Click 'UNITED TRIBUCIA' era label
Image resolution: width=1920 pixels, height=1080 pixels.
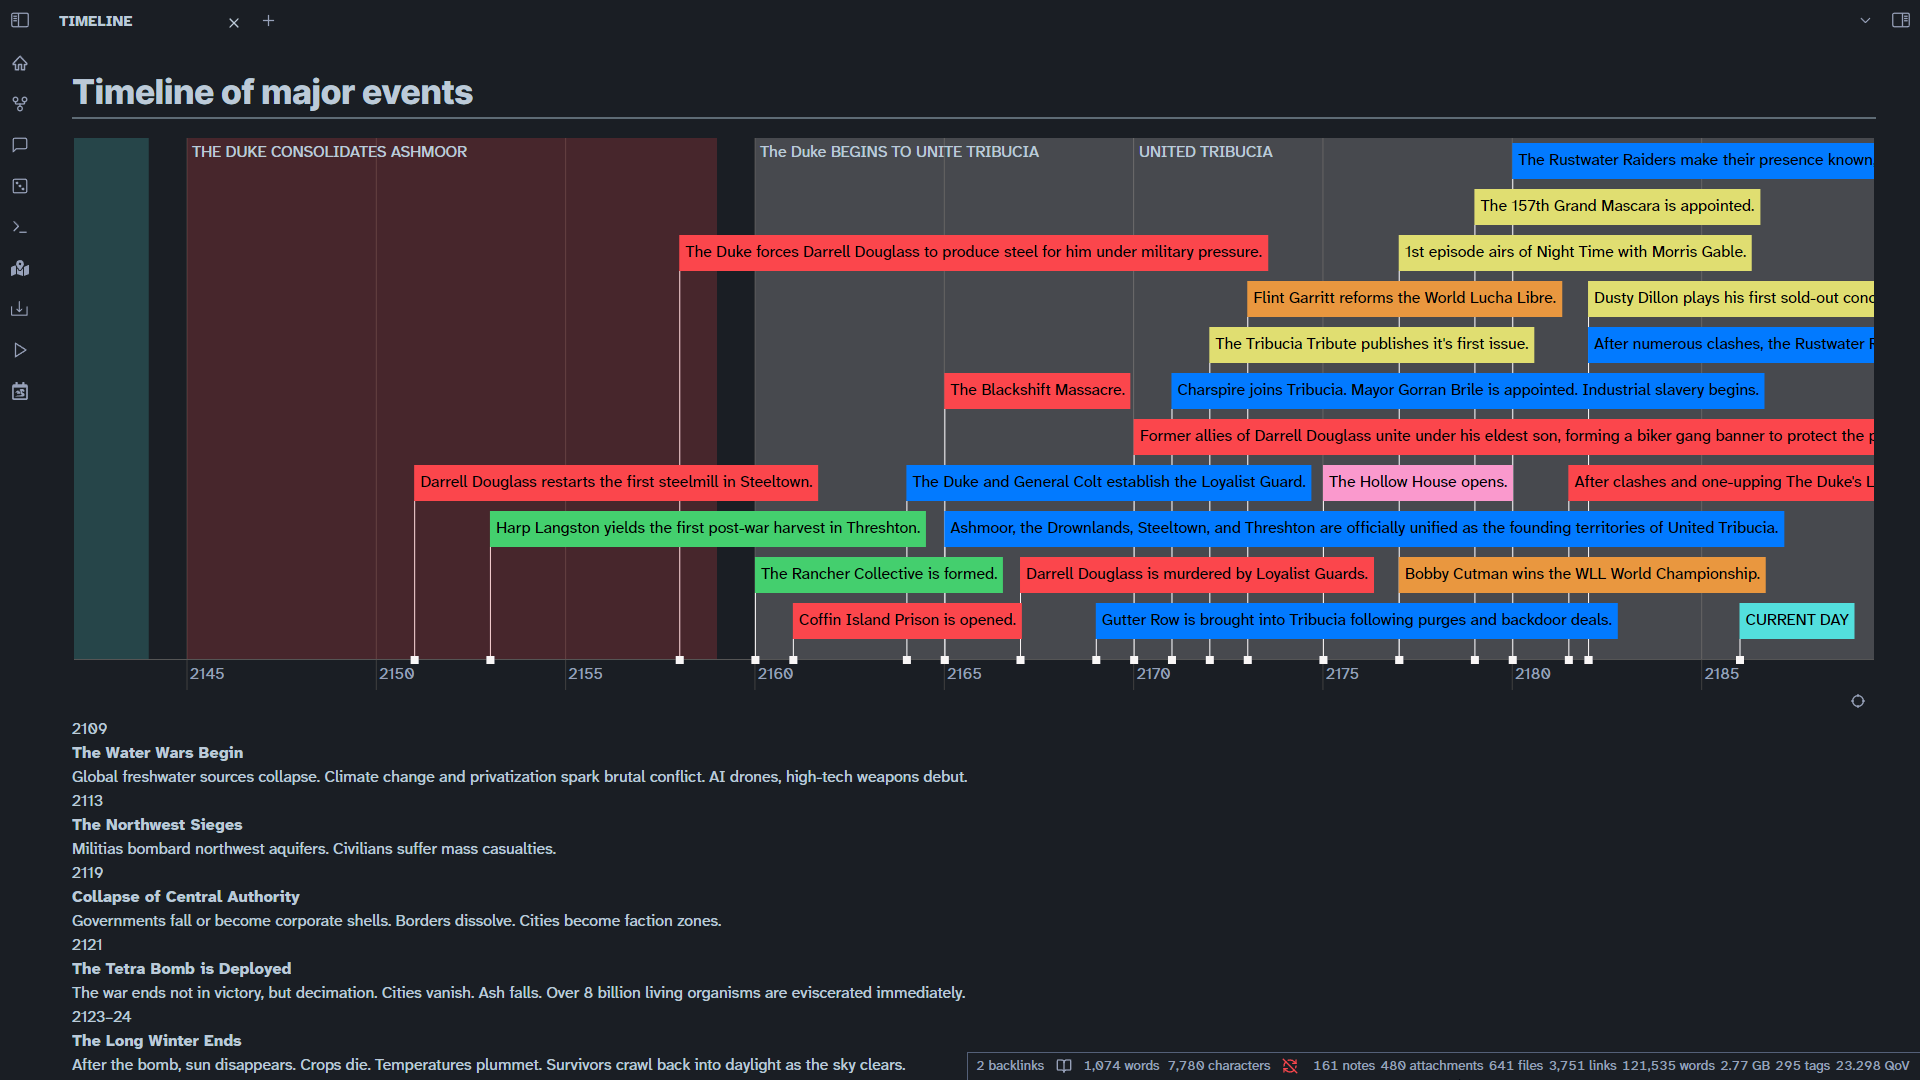pos(1205,152)
